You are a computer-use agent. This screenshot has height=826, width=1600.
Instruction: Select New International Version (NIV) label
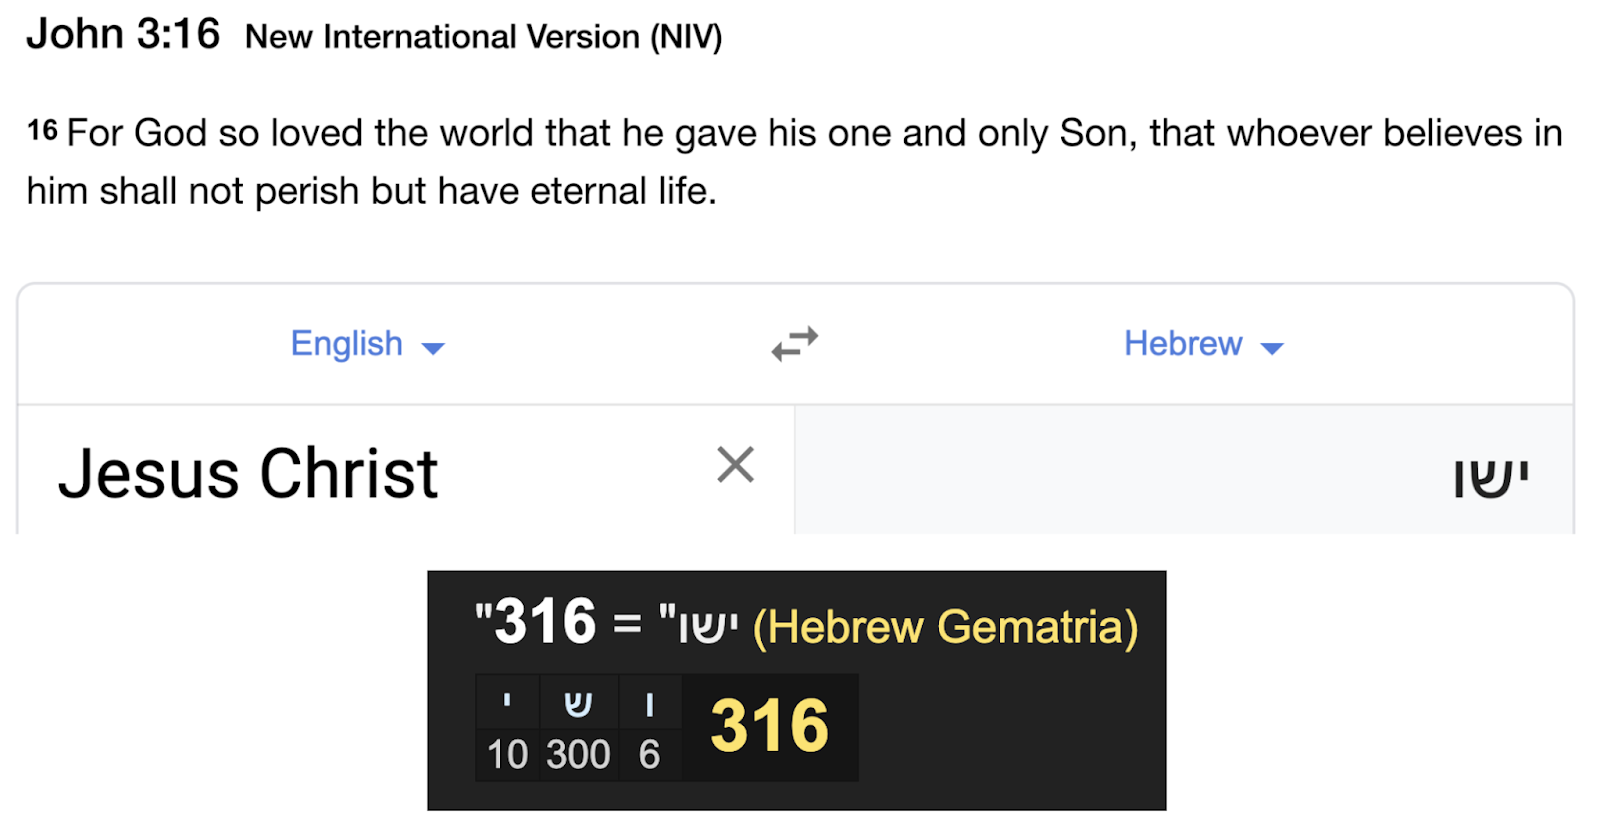click(x=483, y=37)
